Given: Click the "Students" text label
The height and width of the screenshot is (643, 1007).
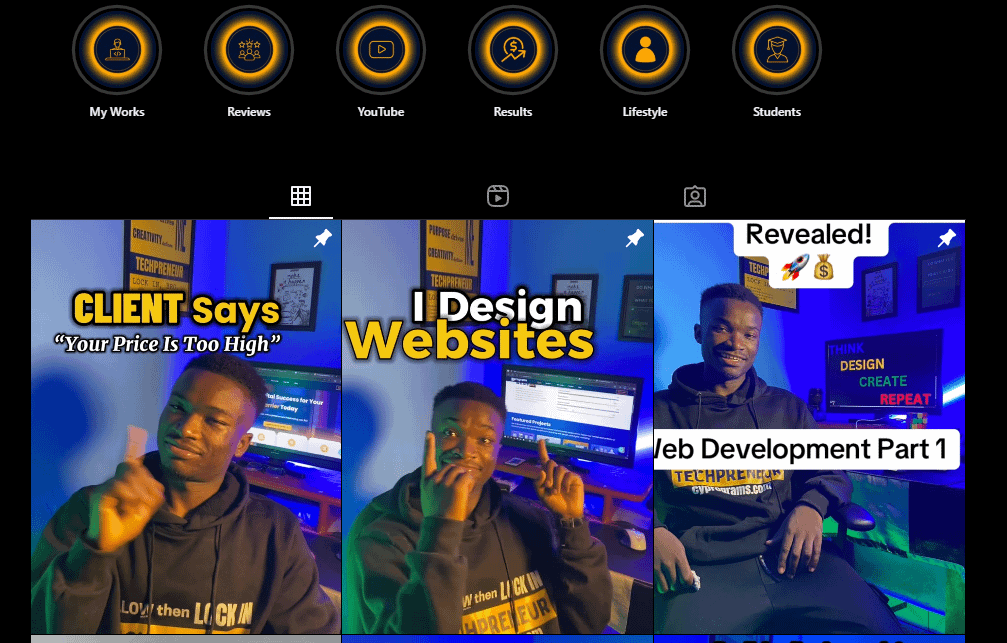Looking at the screenshot, I should [x=777, y=112].
